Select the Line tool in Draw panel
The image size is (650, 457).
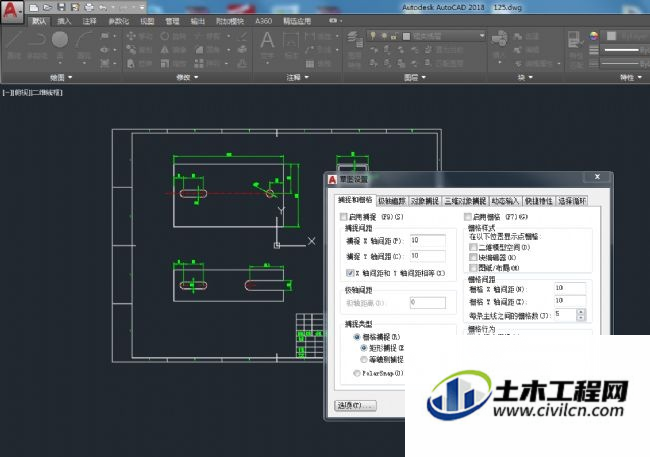(x=14, y=44)
